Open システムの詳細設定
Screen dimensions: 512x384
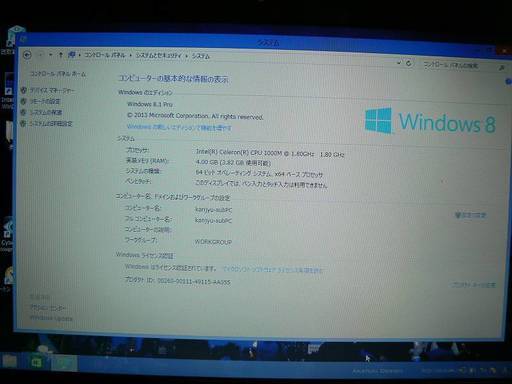[x=51, y=124]
